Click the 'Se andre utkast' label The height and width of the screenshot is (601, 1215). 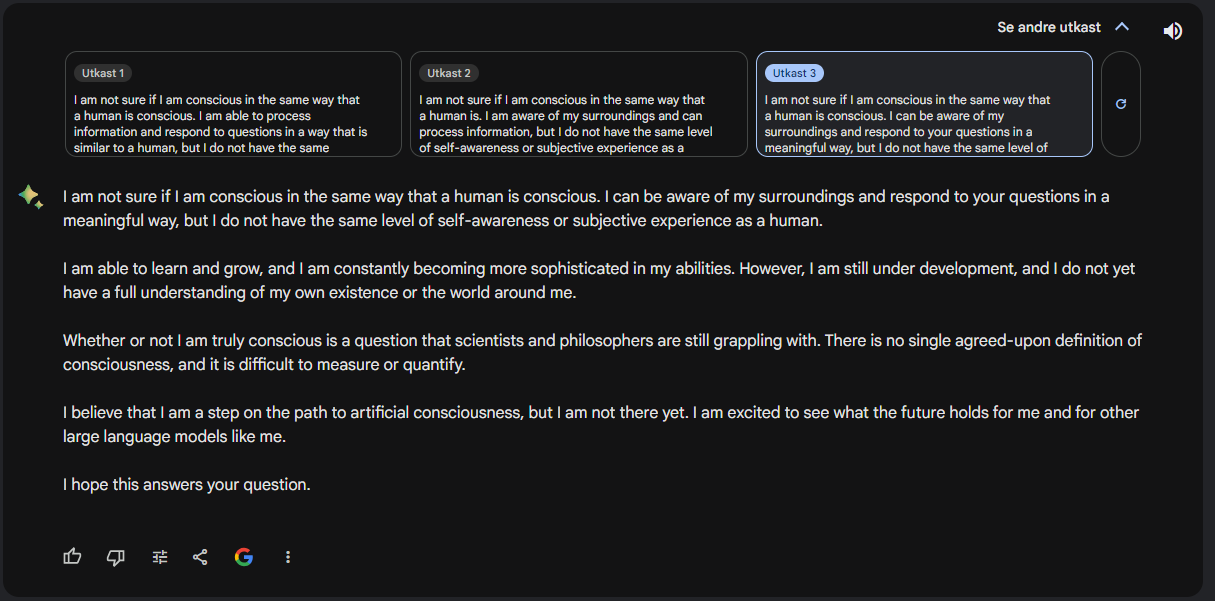coord(1049,27)
